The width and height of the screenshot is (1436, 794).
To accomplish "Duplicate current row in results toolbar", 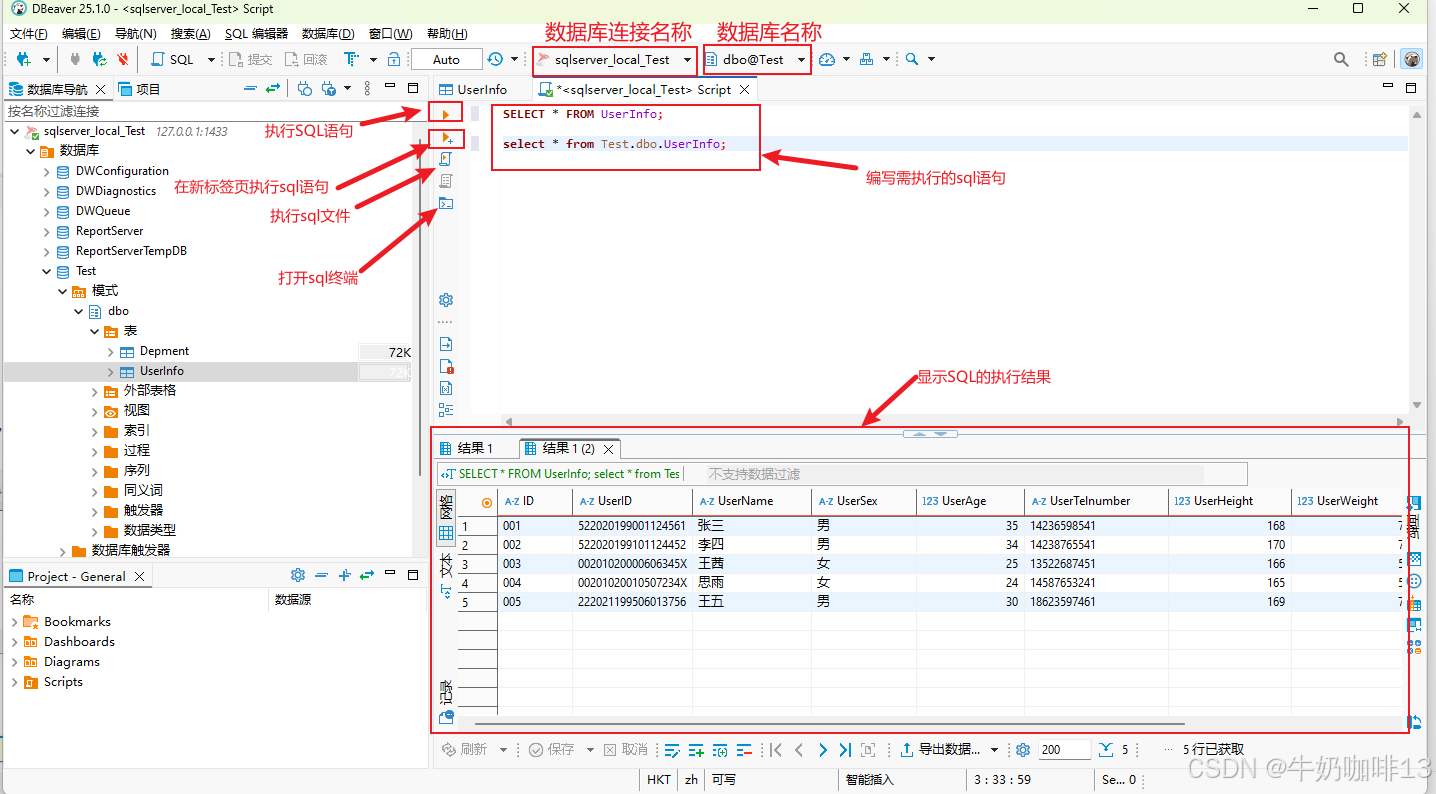I will point(720,749).
